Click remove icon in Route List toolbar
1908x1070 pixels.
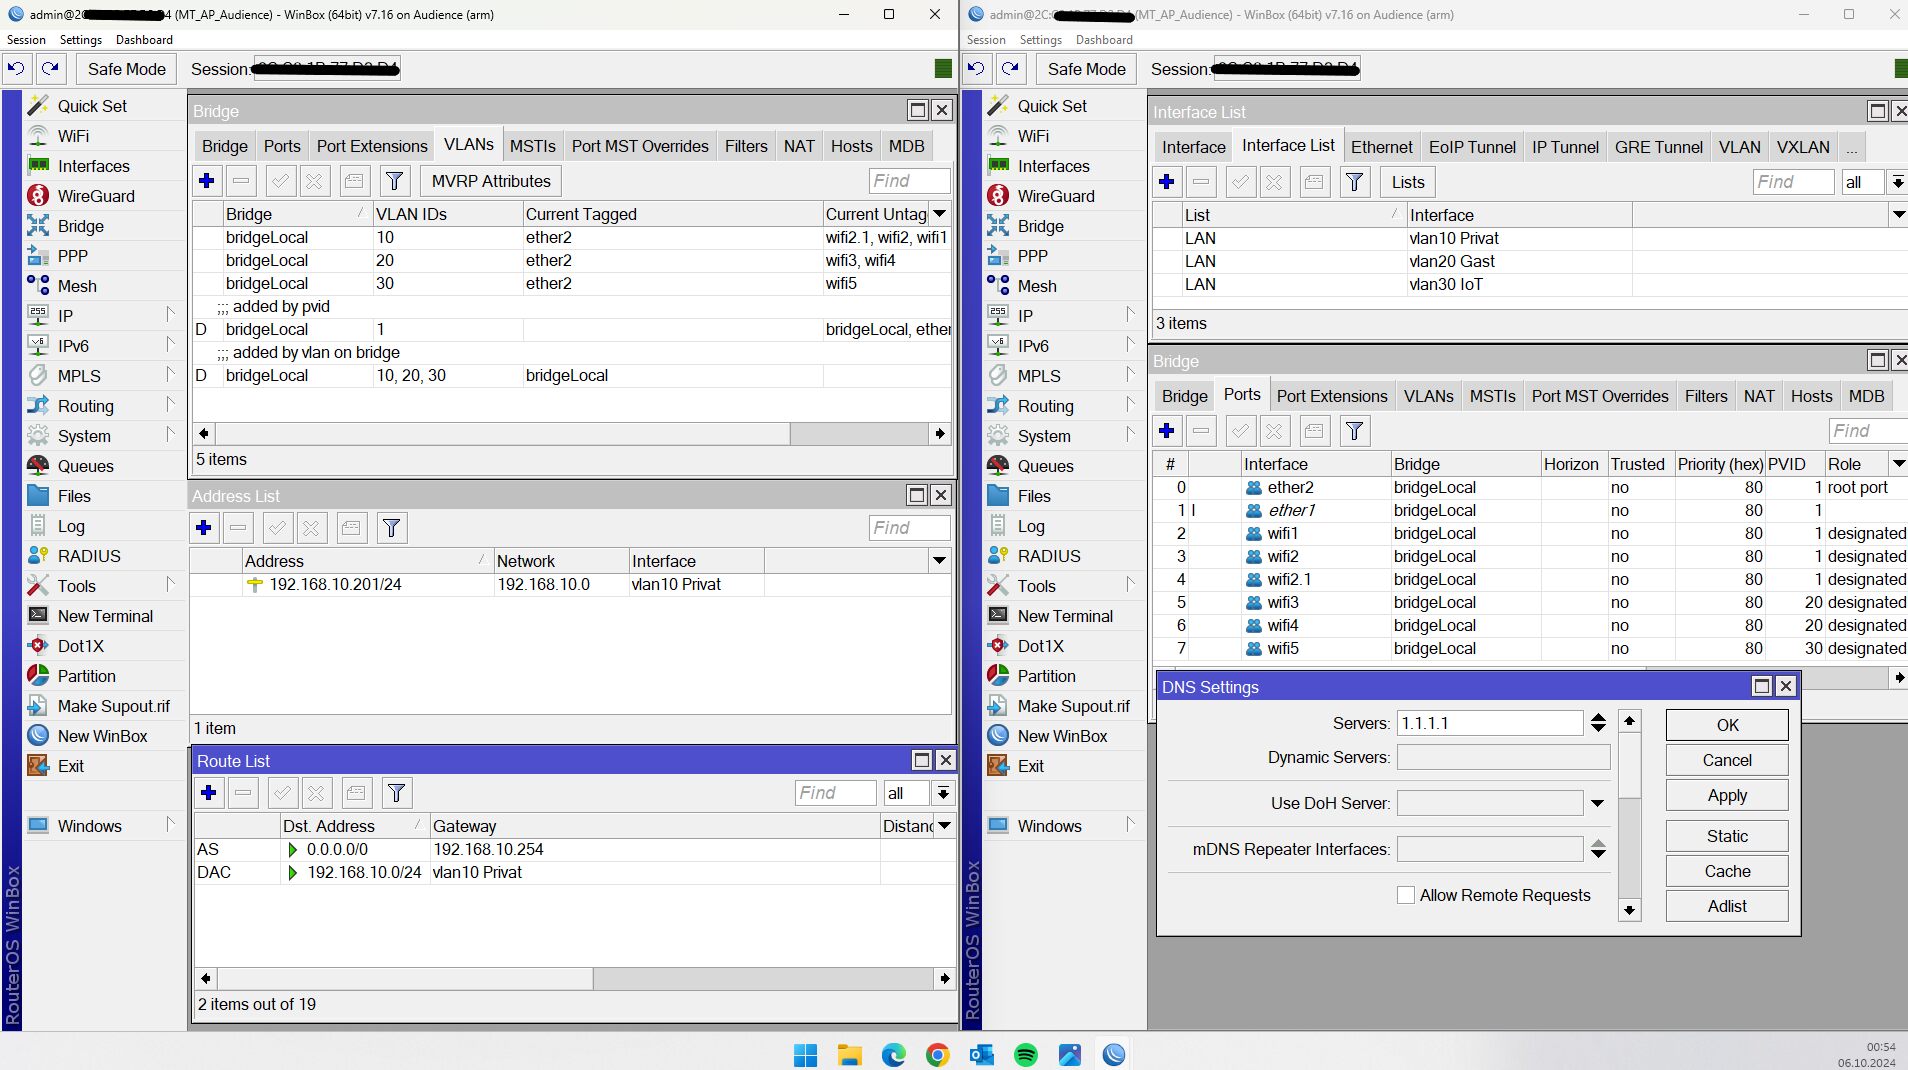pyautogui.click(x=243, y=793)
